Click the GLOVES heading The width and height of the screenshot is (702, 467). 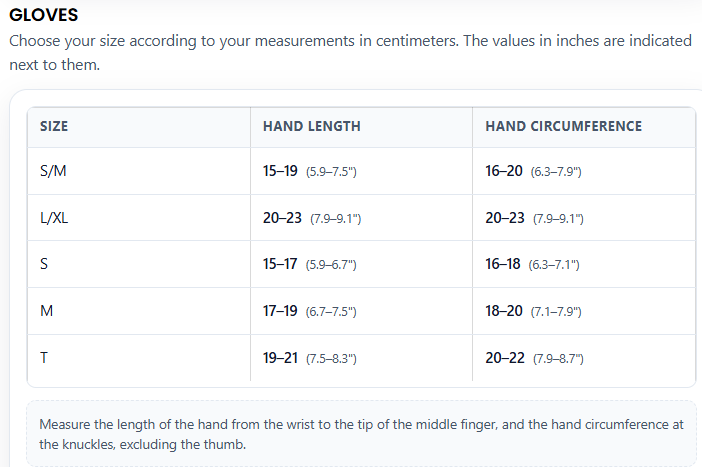43,15
